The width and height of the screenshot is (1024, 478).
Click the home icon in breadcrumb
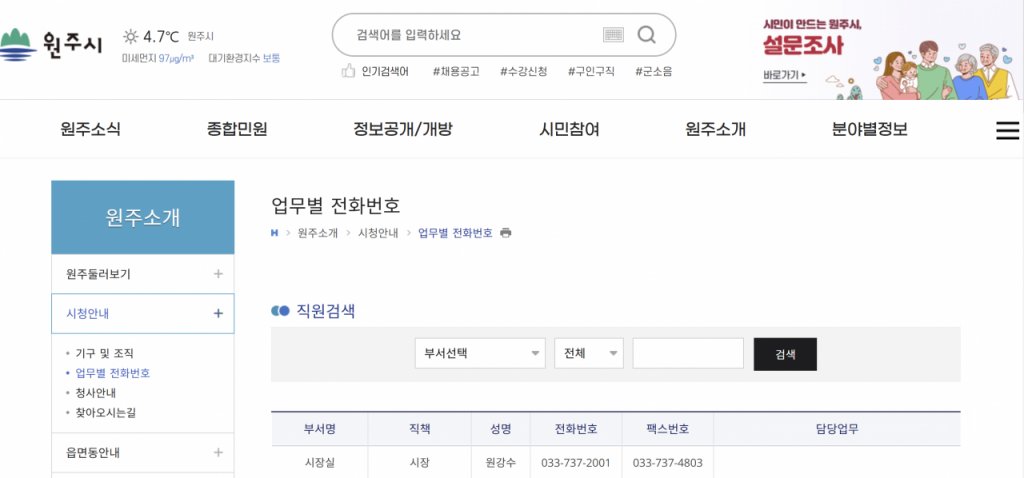pos(275,233)
